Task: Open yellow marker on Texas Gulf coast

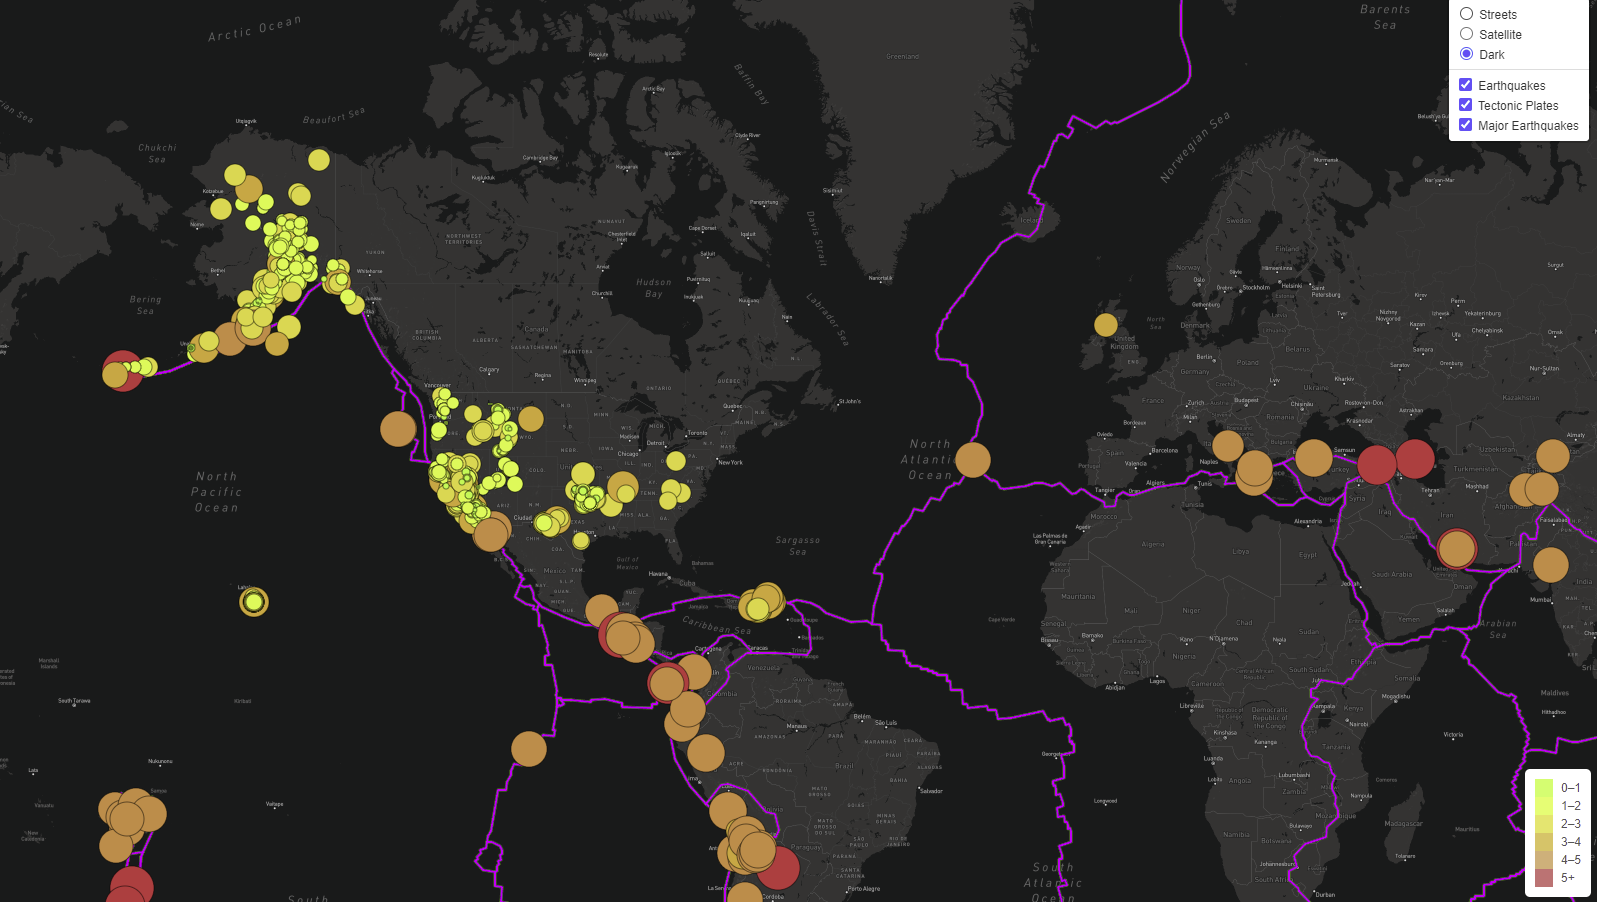Action: 581,541
